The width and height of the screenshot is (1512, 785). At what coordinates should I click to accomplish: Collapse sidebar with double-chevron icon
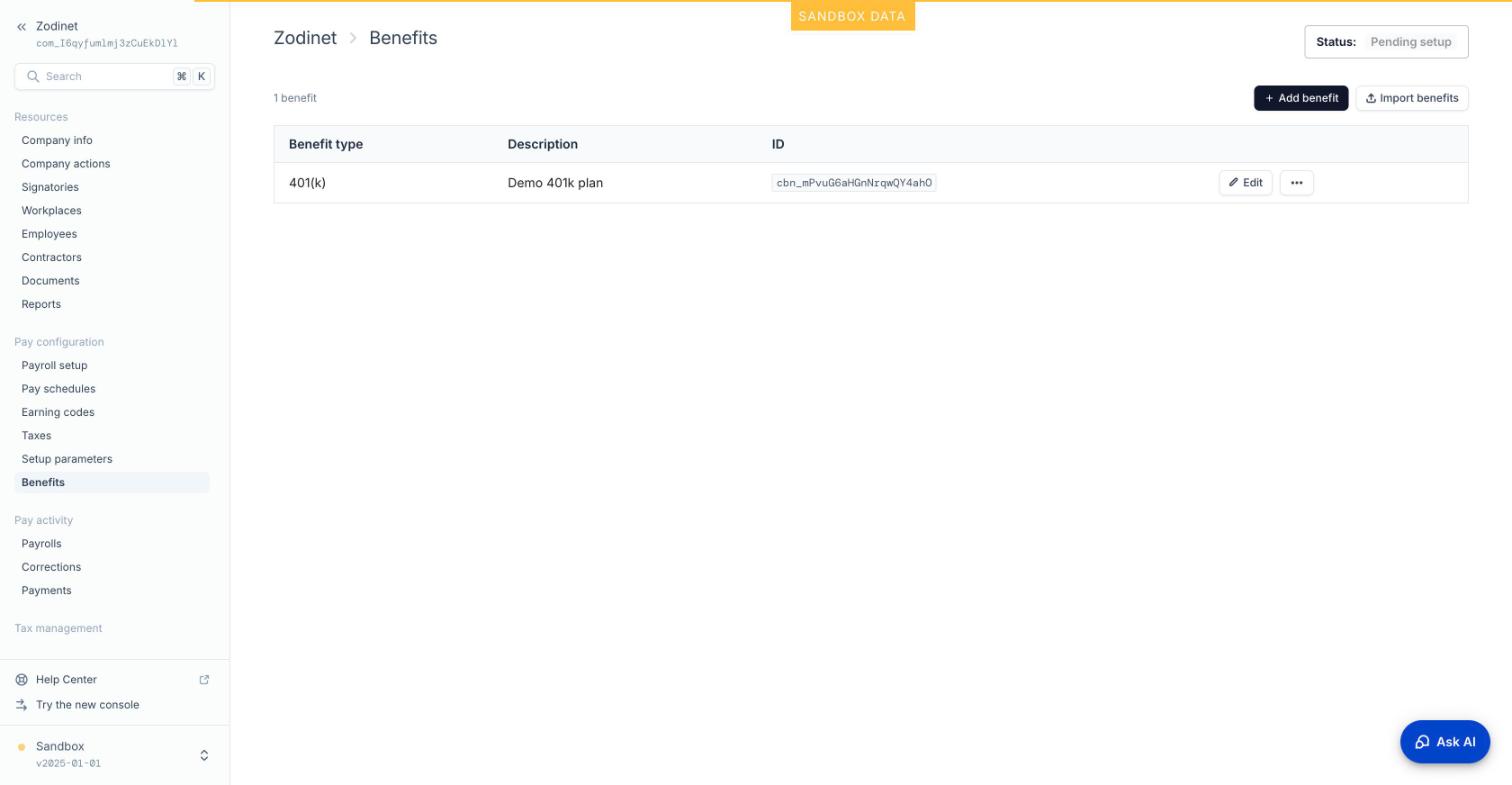click(x=21, y=27)
